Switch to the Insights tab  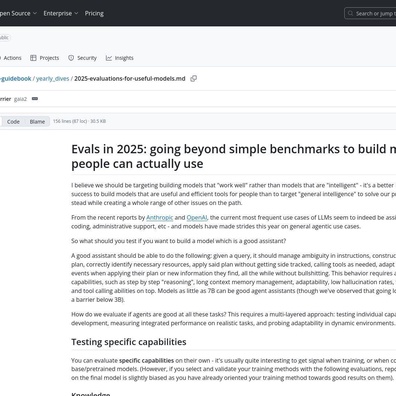[120, 58]
